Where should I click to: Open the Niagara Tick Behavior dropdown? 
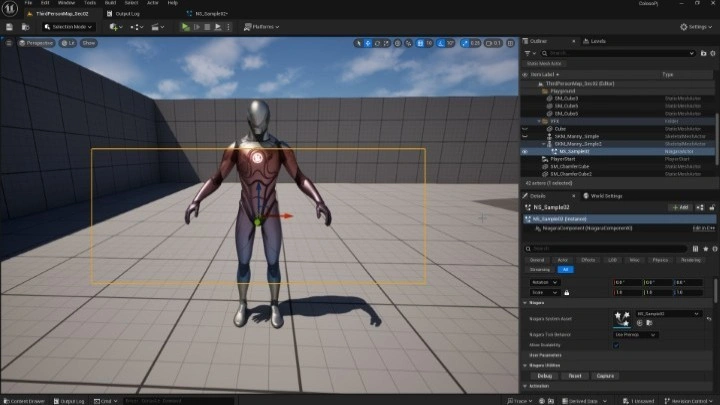tap(636, 334)
